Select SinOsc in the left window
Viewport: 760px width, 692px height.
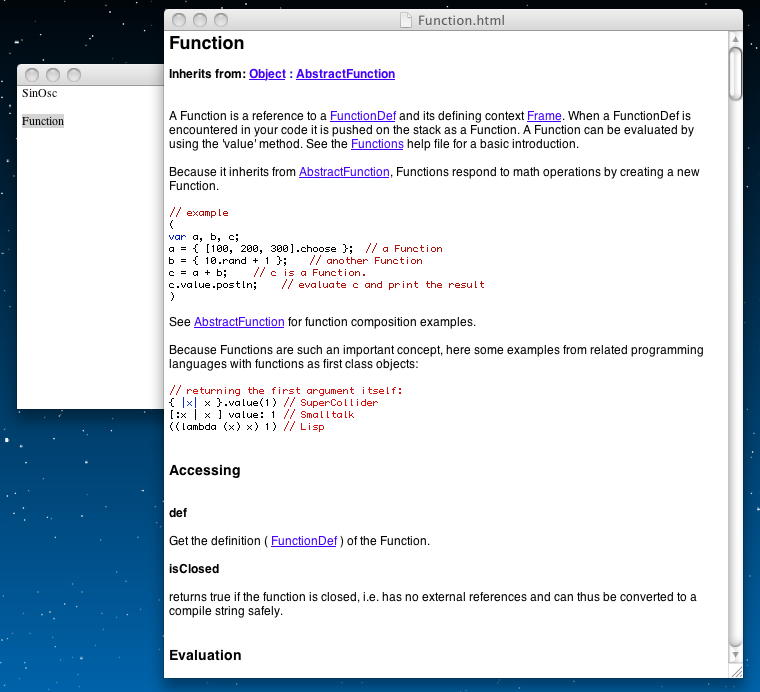[x=39, y=94]
